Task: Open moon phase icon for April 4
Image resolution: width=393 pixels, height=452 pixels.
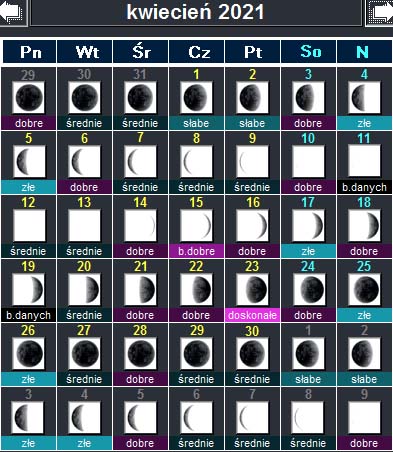Action: 364,98
